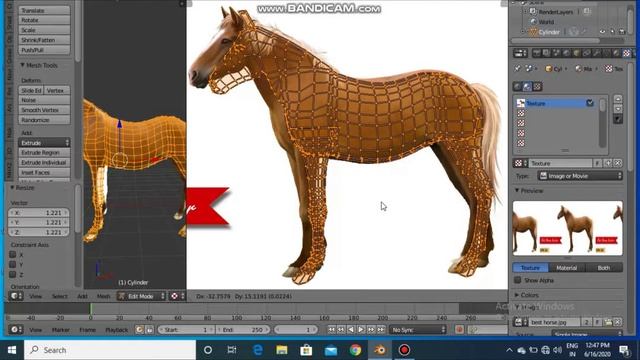Click the auto keyframe record button

coord(459,329)
